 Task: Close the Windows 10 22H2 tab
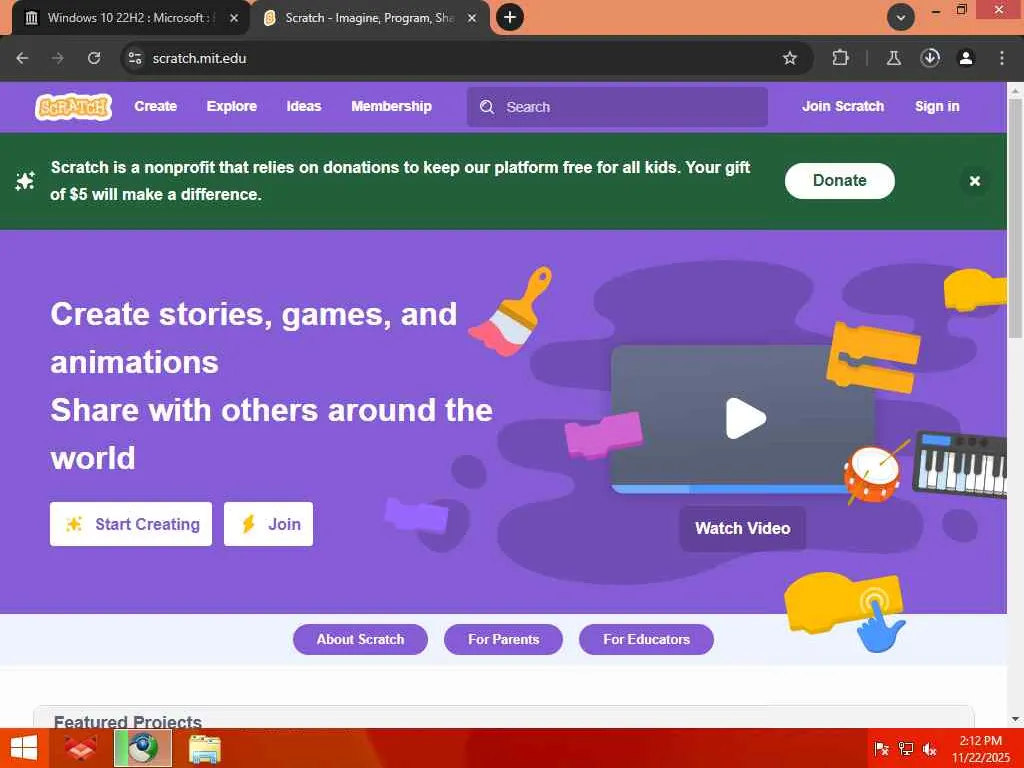(234, 18)
